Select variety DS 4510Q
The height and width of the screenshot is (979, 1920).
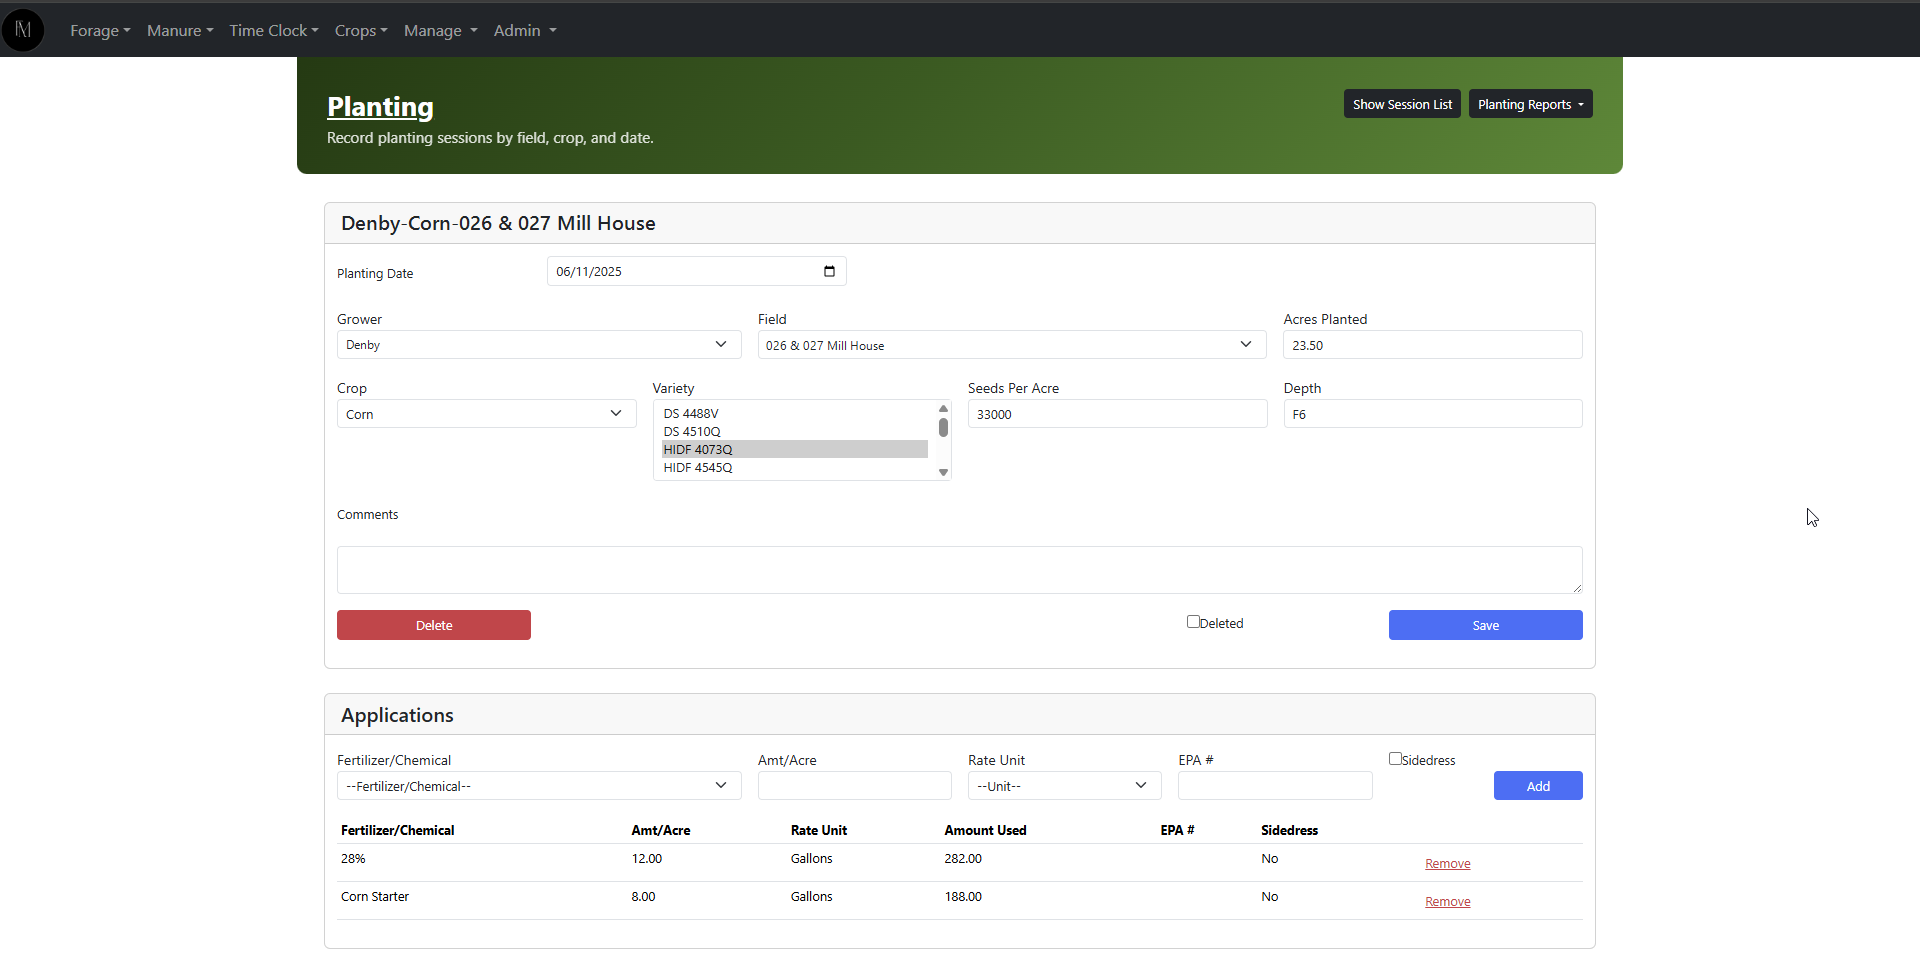click(795, 431)
